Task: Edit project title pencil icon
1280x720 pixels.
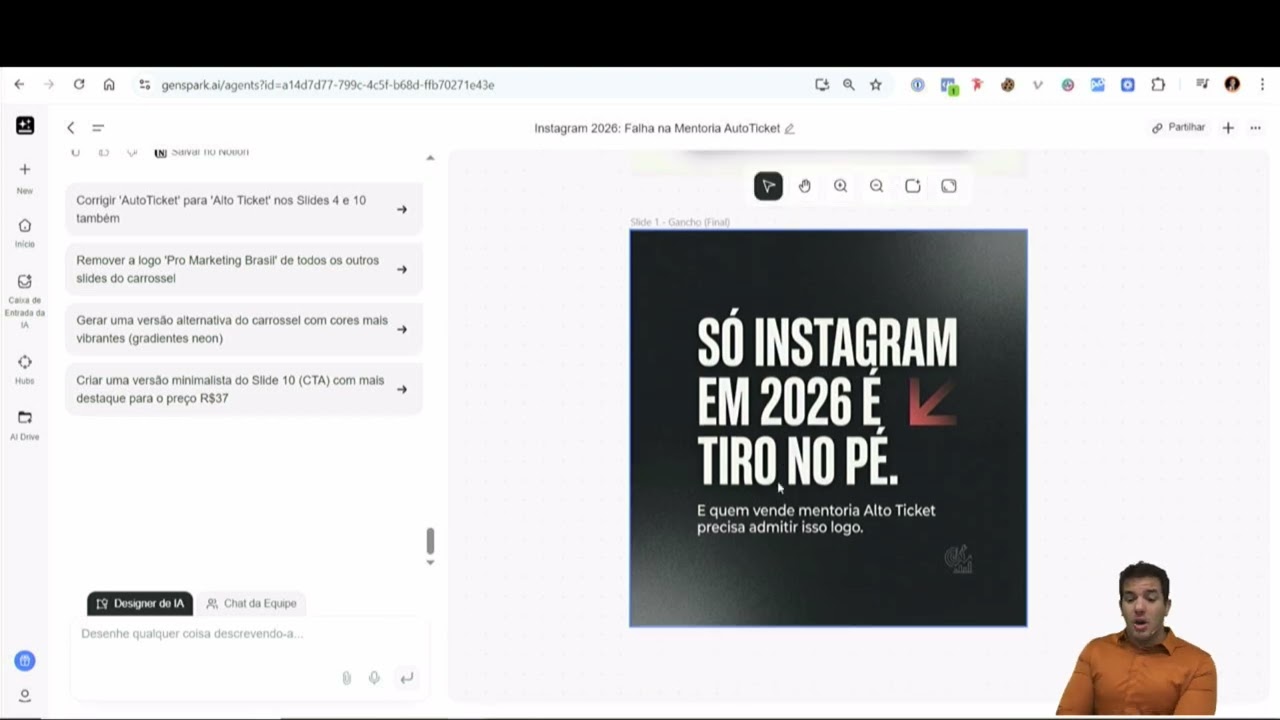Action: pyautogui.click(x=789, y=128)
